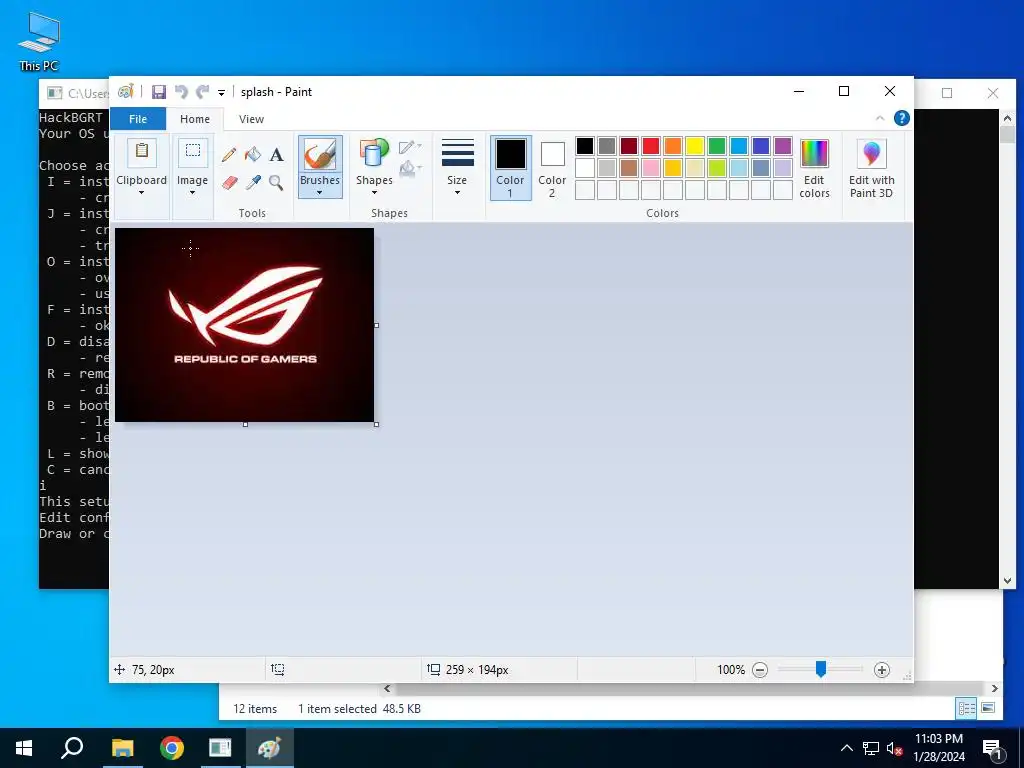
Task: Select Color 2 background button
Action: [x=552, y=168]
